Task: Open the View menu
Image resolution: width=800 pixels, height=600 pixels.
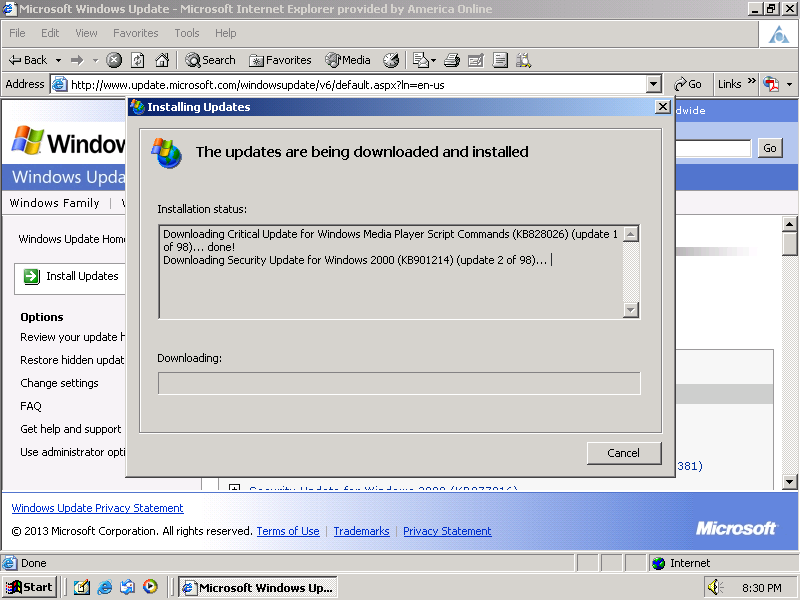Action: coord(86,33)
